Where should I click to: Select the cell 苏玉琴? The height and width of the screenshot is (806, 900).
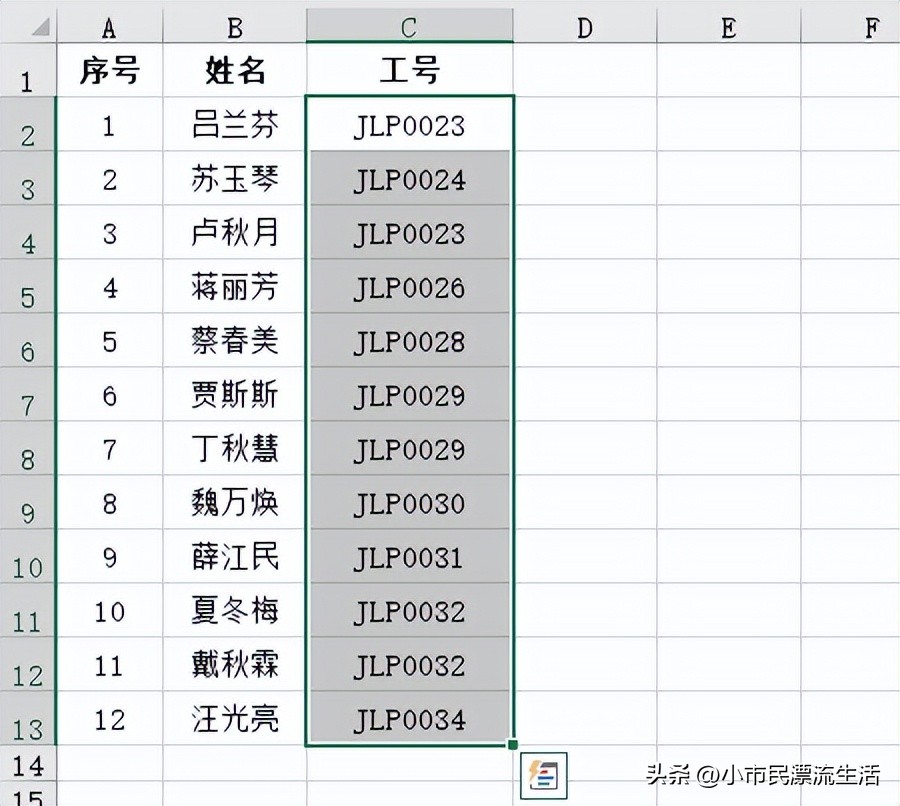click(235, 178)
